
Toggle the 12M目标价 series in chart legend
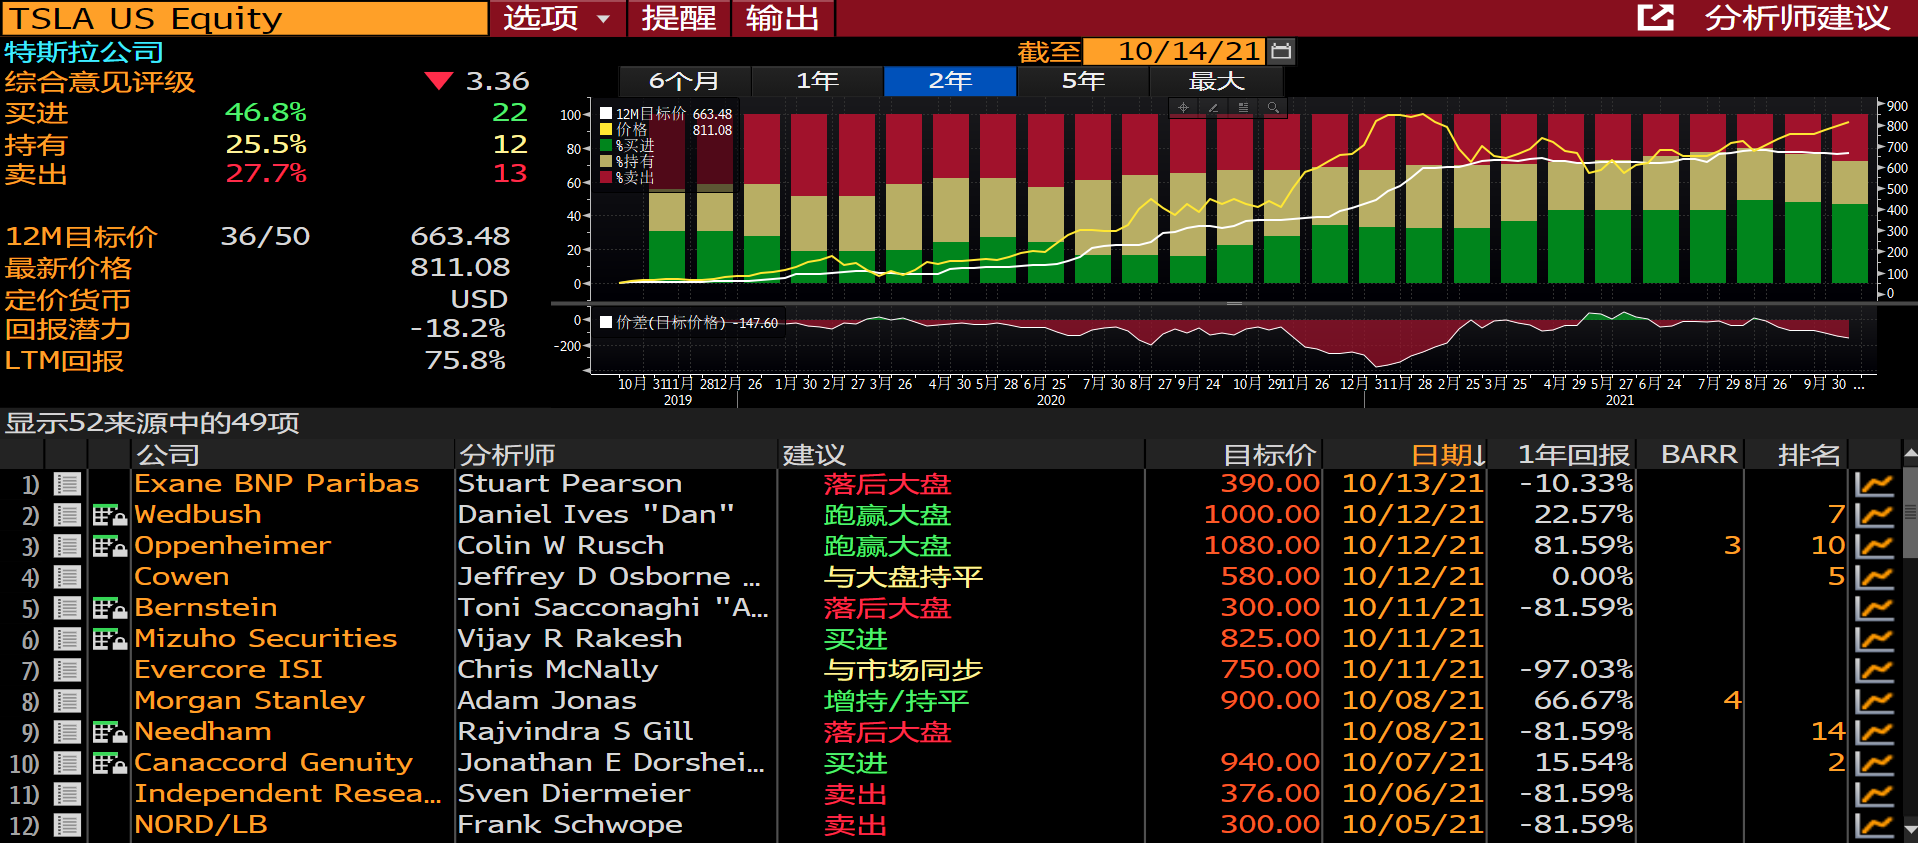click(606, 114)
